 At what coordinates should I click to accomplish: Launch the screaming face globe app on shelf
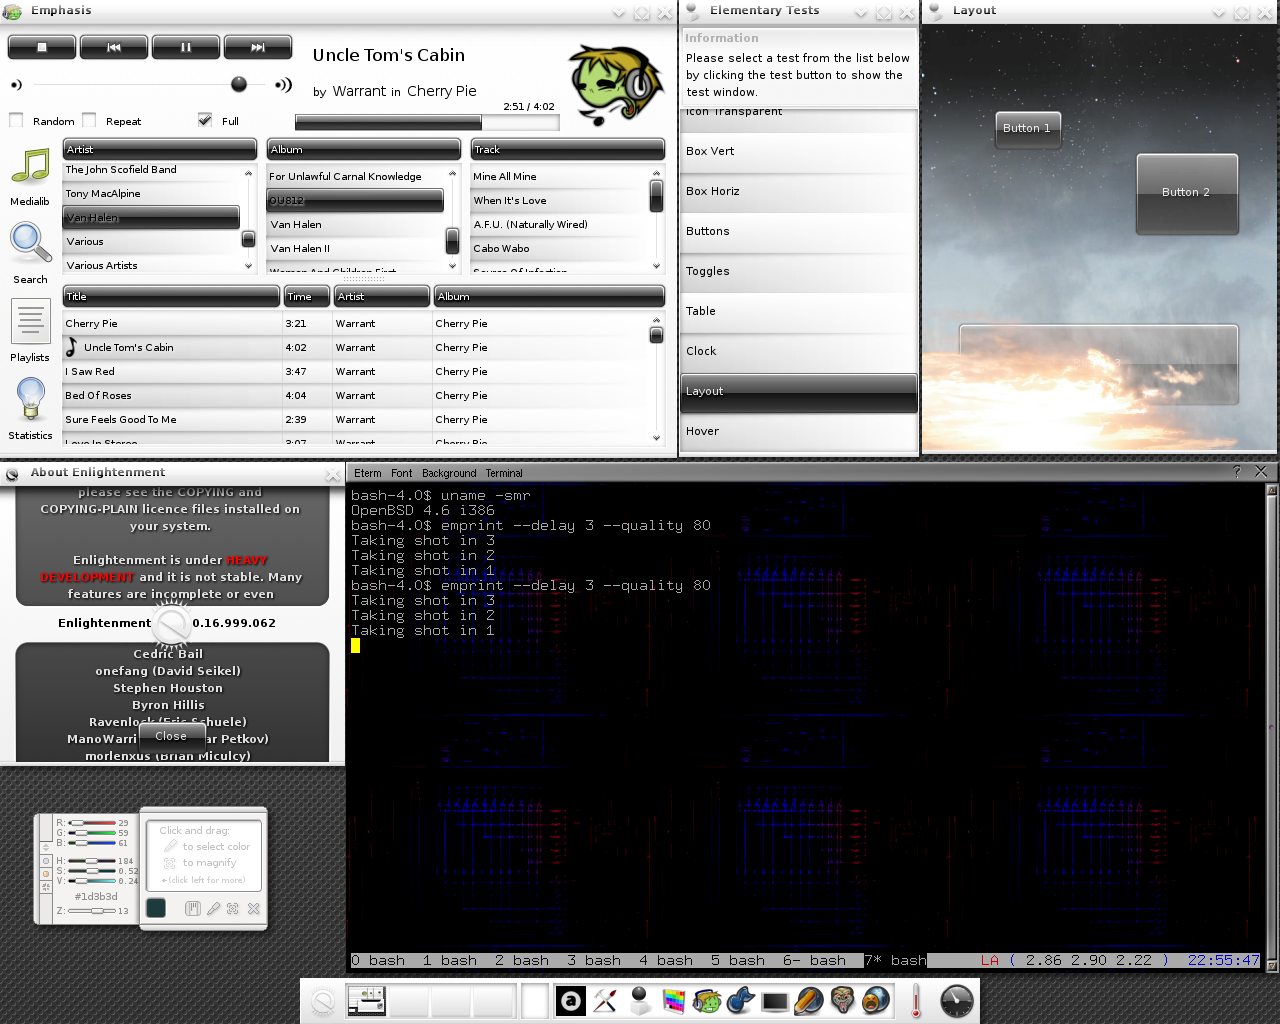877,1001
